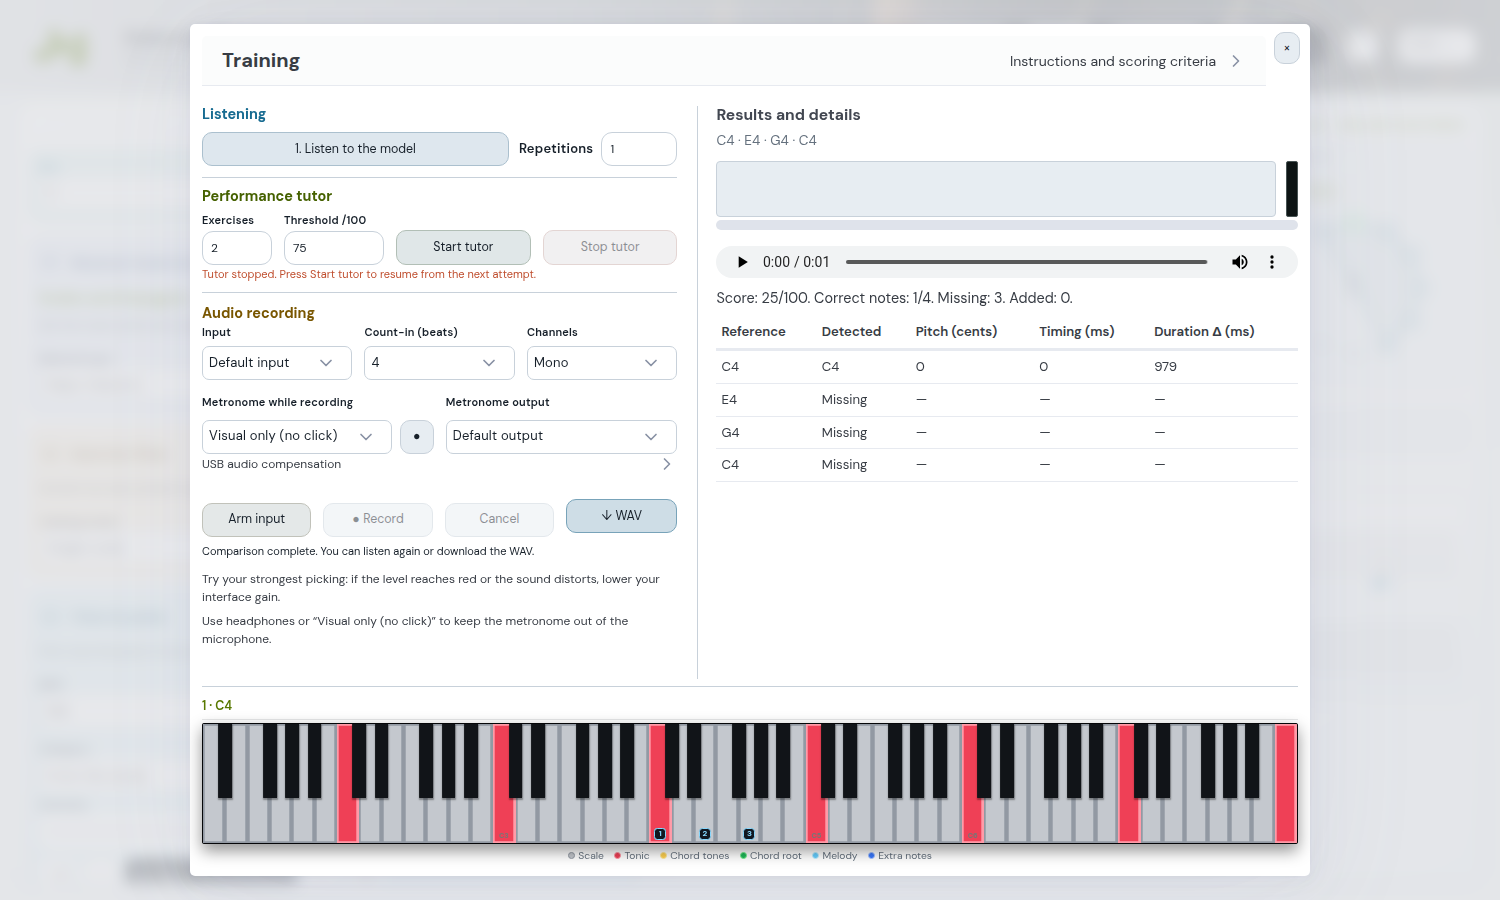Open the audio player's three-dot options menu
The width and height of the screenshot is (1500, 900).
[1272, 262]
